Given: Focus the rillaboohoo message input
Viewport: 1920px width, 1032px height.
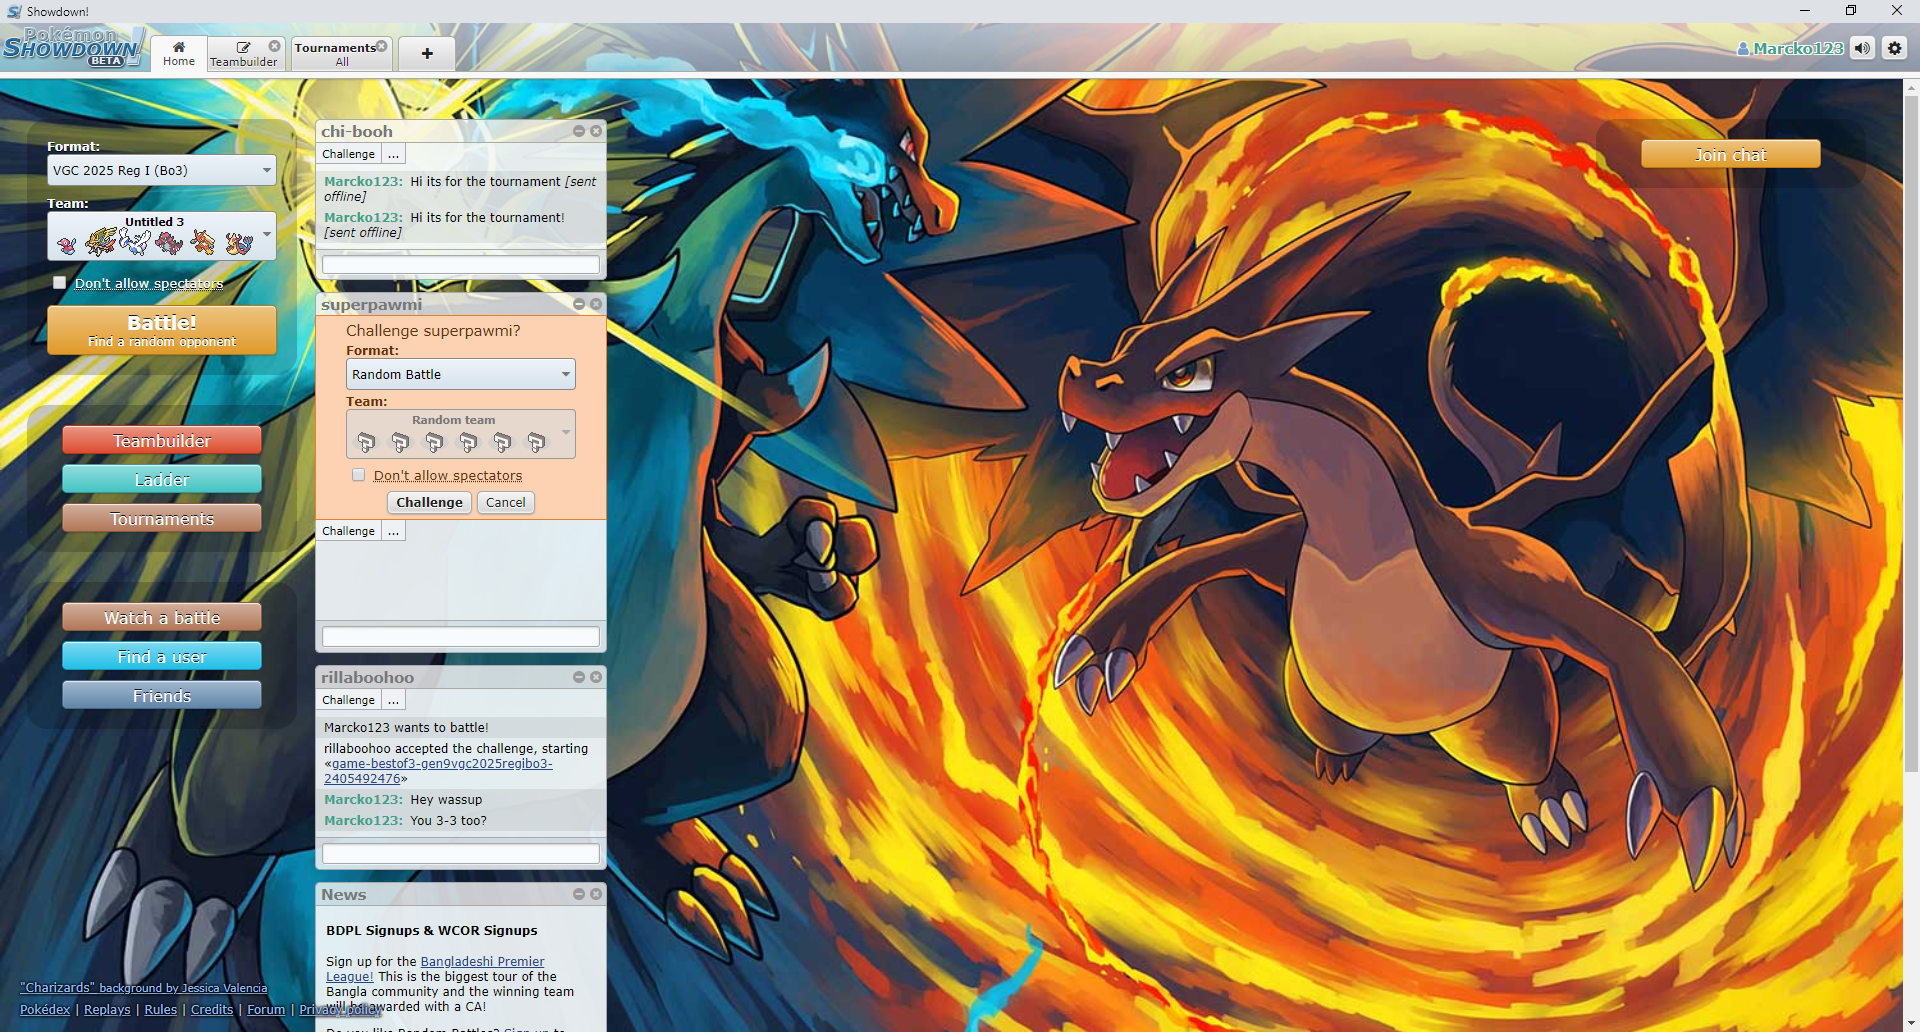Looking at the screenshot, I should (461, 854).
